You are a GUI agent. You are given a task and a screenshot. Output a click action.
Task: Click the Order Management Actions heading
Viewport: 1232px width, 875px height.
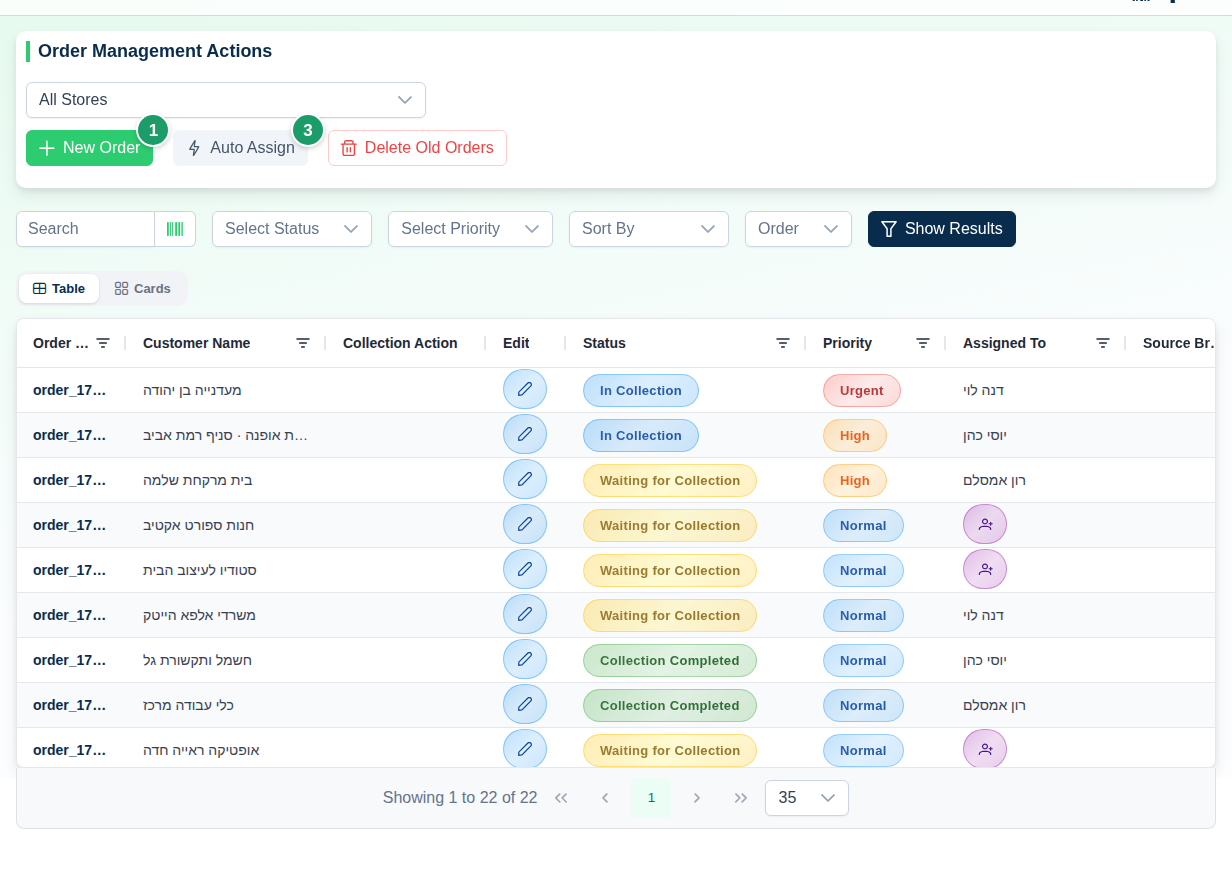click(x=155, y=51)
